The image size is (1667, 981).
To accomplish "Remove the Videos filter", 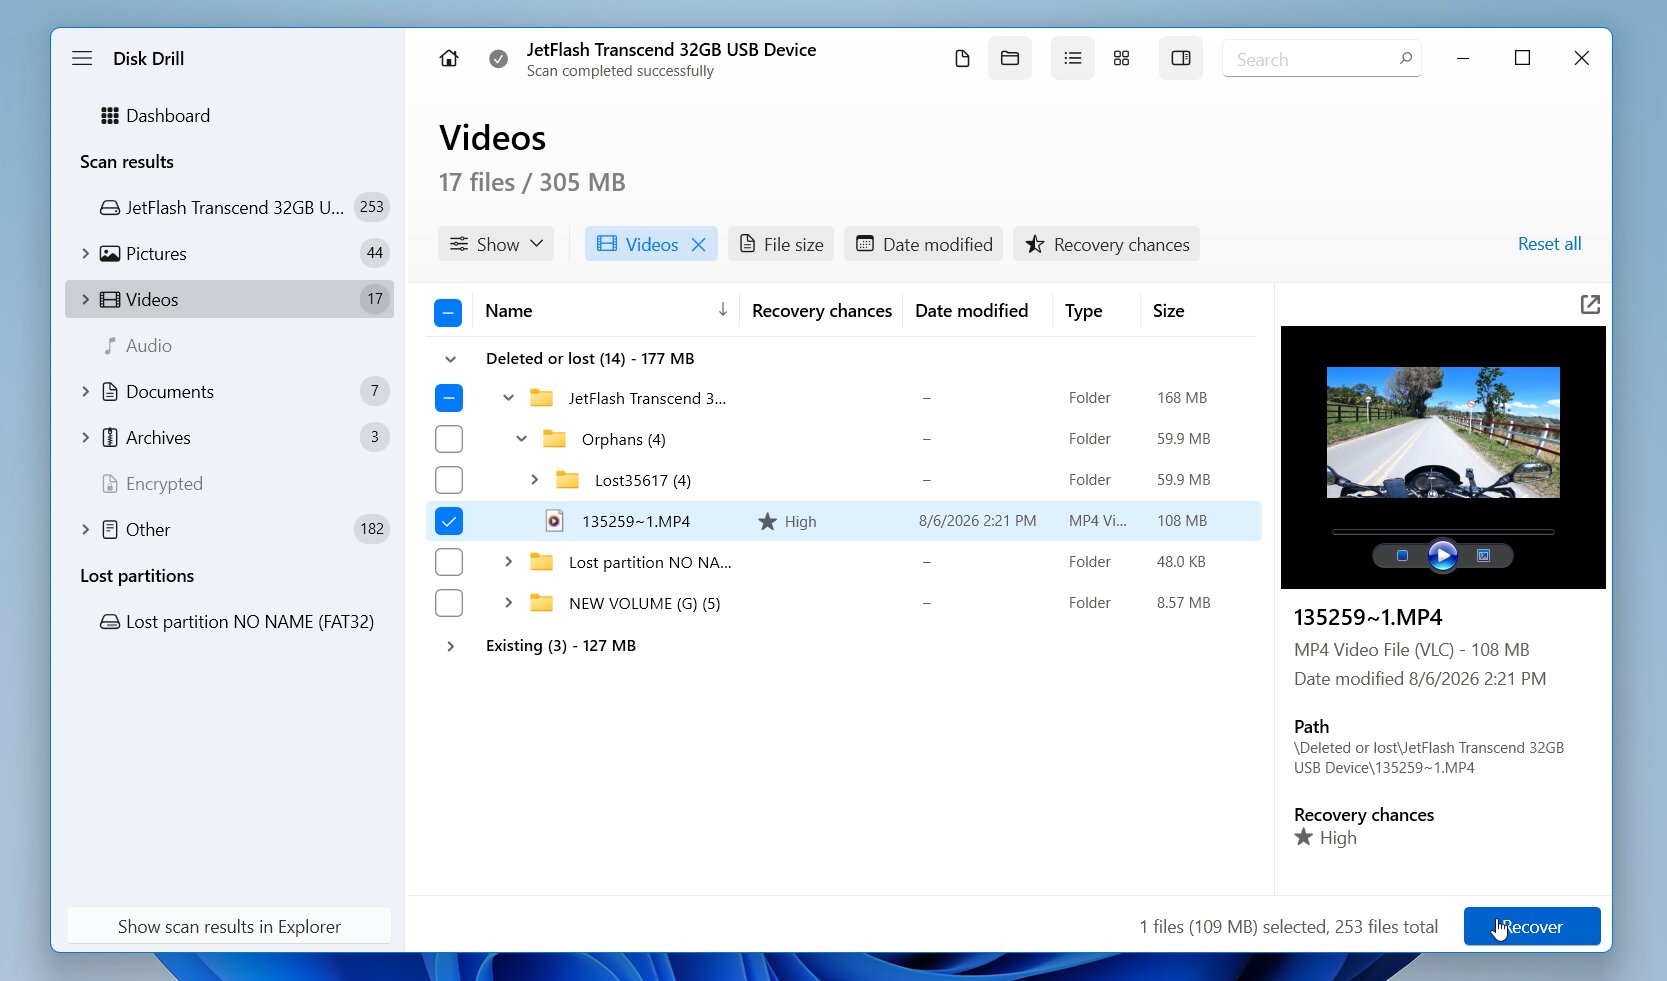I will pos(699,244).
